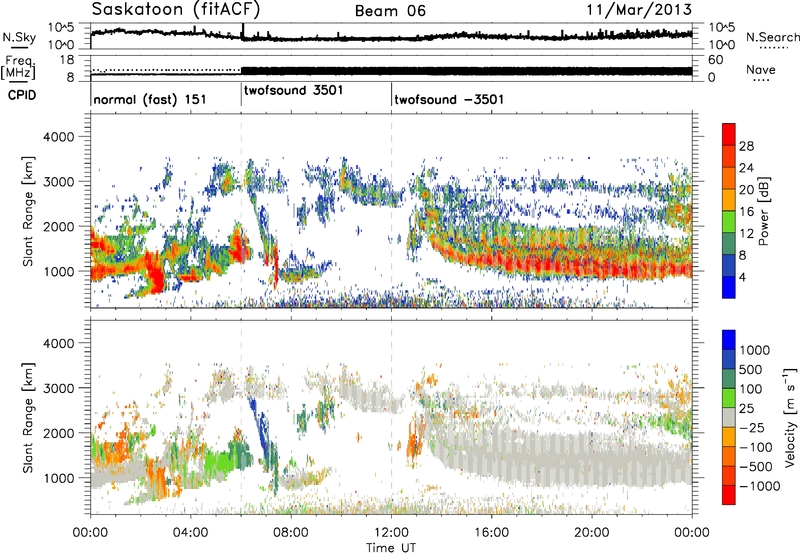
Task: Click the Slant Range axis title of velocity panel
Action: point(28,418)
